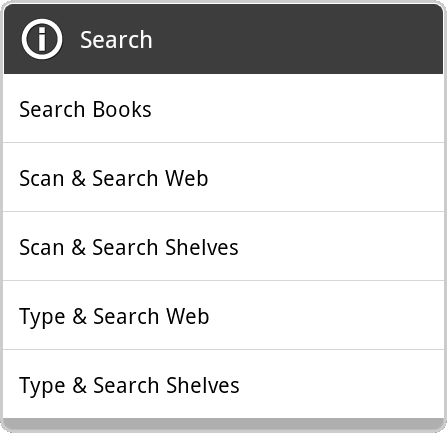Viewport: 447px width, 433px height.
Task: Scan a barcode to search the web
Action: tap(223, 177)
